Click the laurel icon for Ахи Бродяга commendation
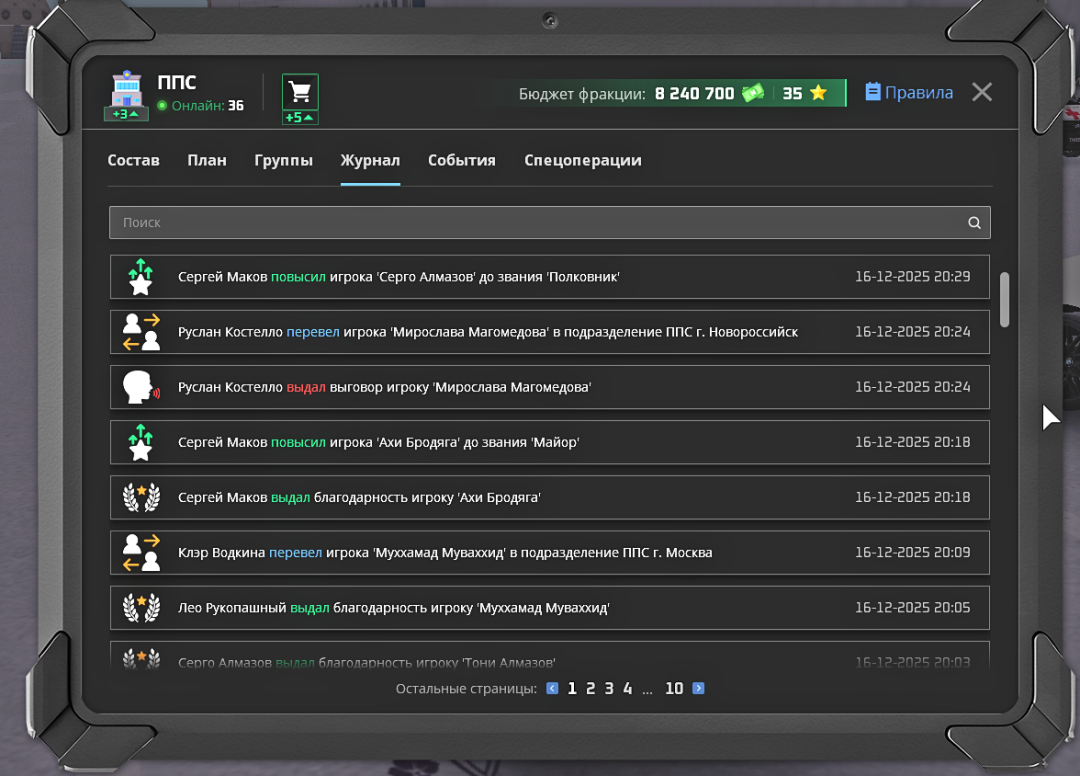The width and height of the screenshot is (1080, 776). pos(141,497)
